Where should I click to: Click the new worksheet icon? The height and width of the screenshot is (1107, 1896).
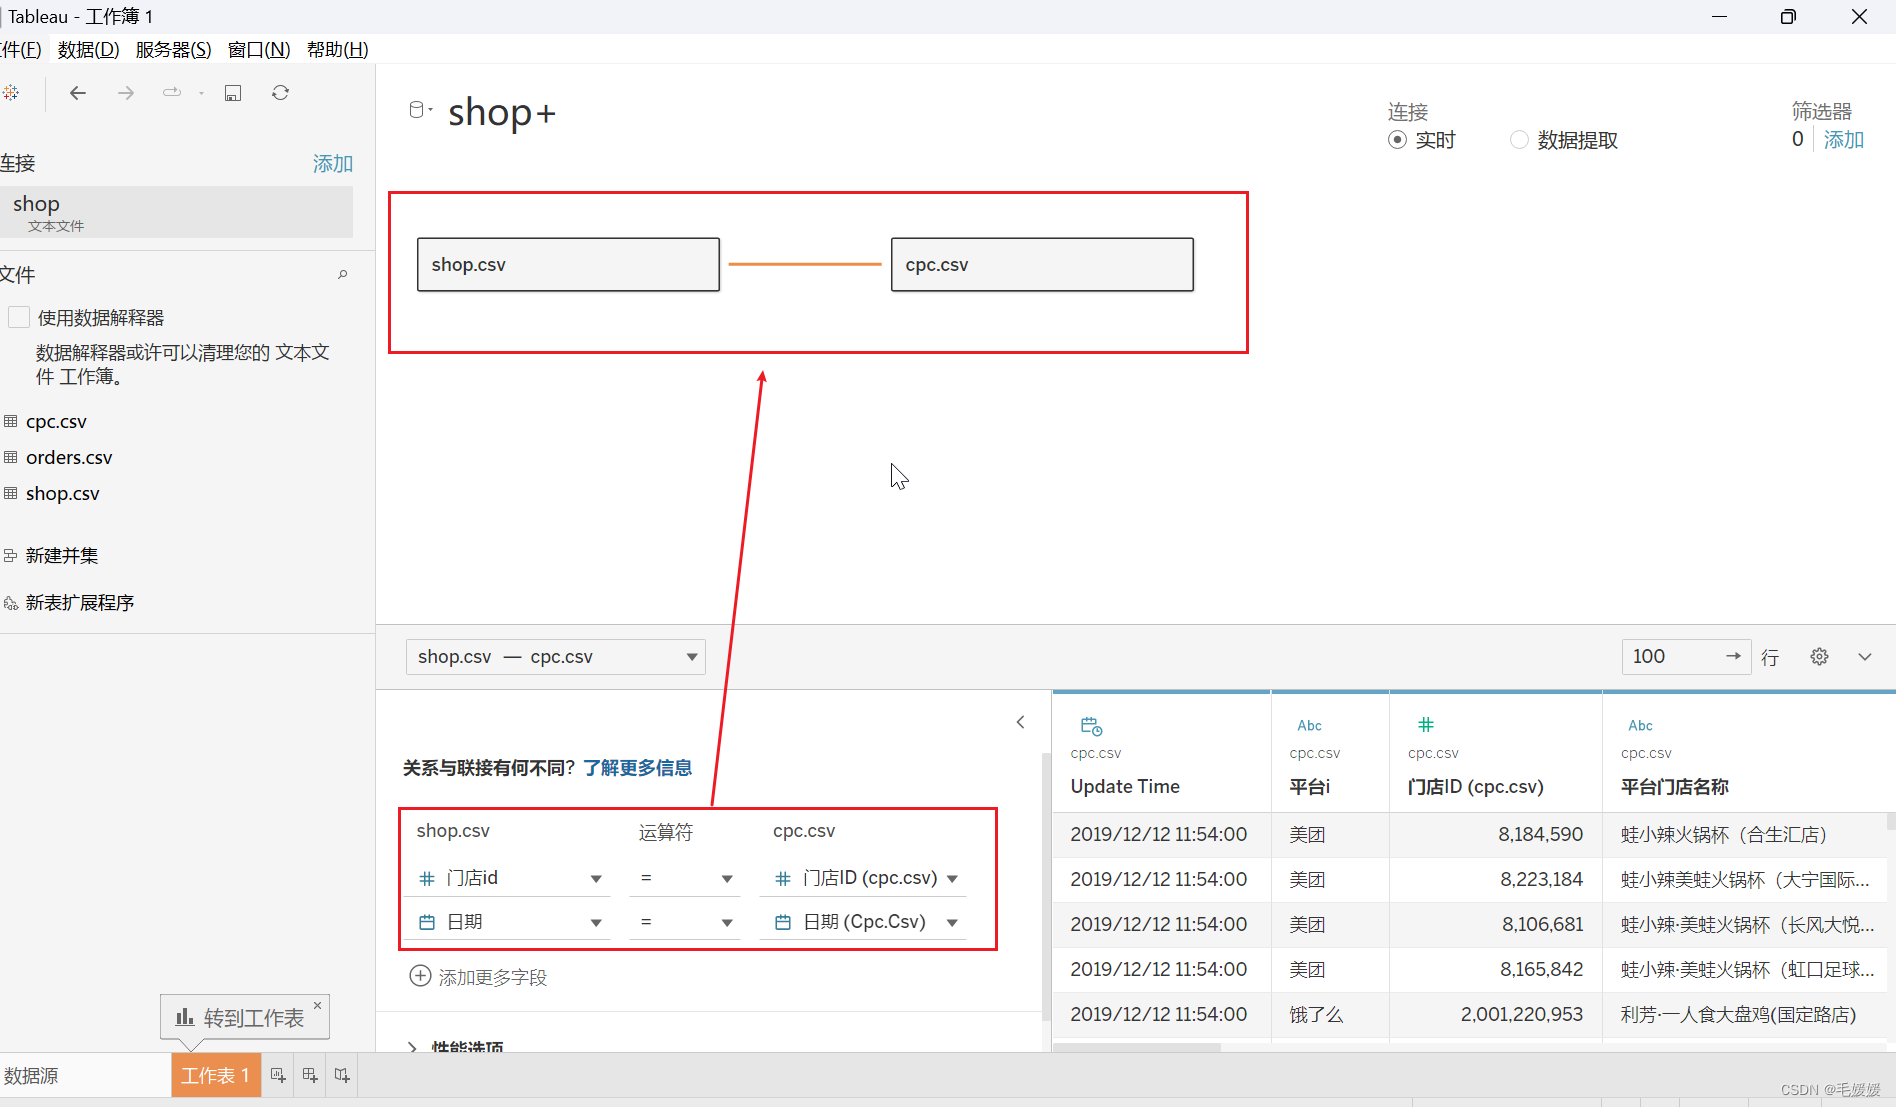pyautogui.click(x=278, y=1075)
